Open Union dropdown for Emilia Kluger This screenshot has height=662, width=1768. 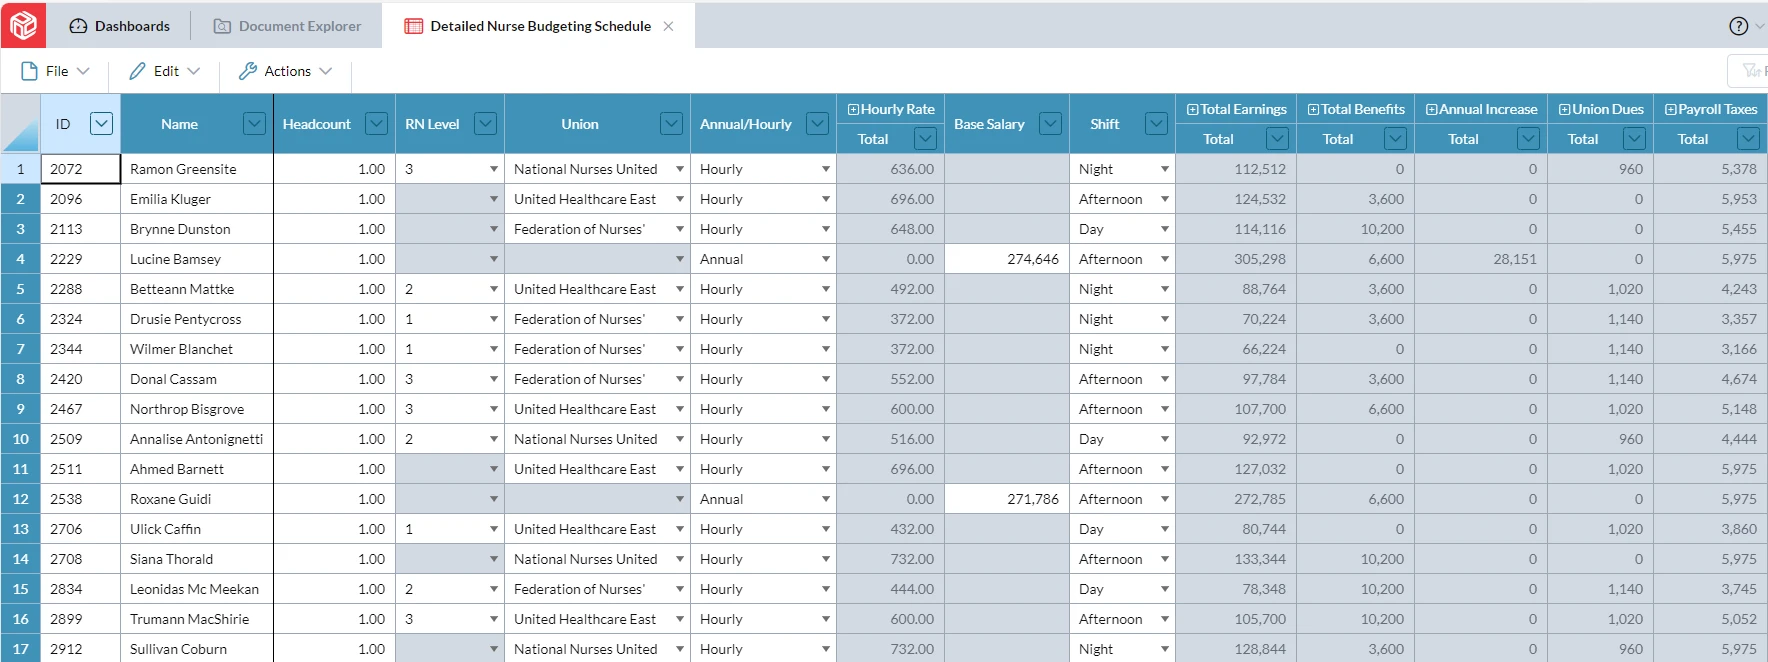[x=679, y=199]
